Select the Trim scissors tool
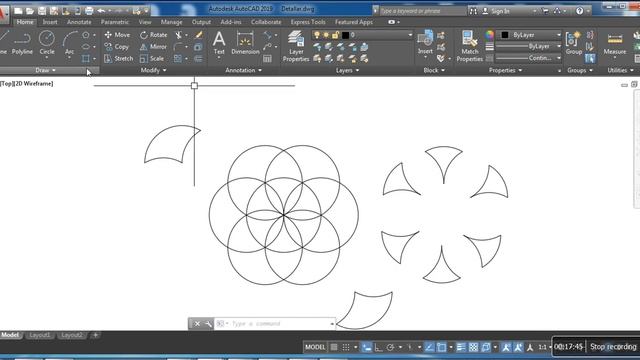 click(178, 35)
